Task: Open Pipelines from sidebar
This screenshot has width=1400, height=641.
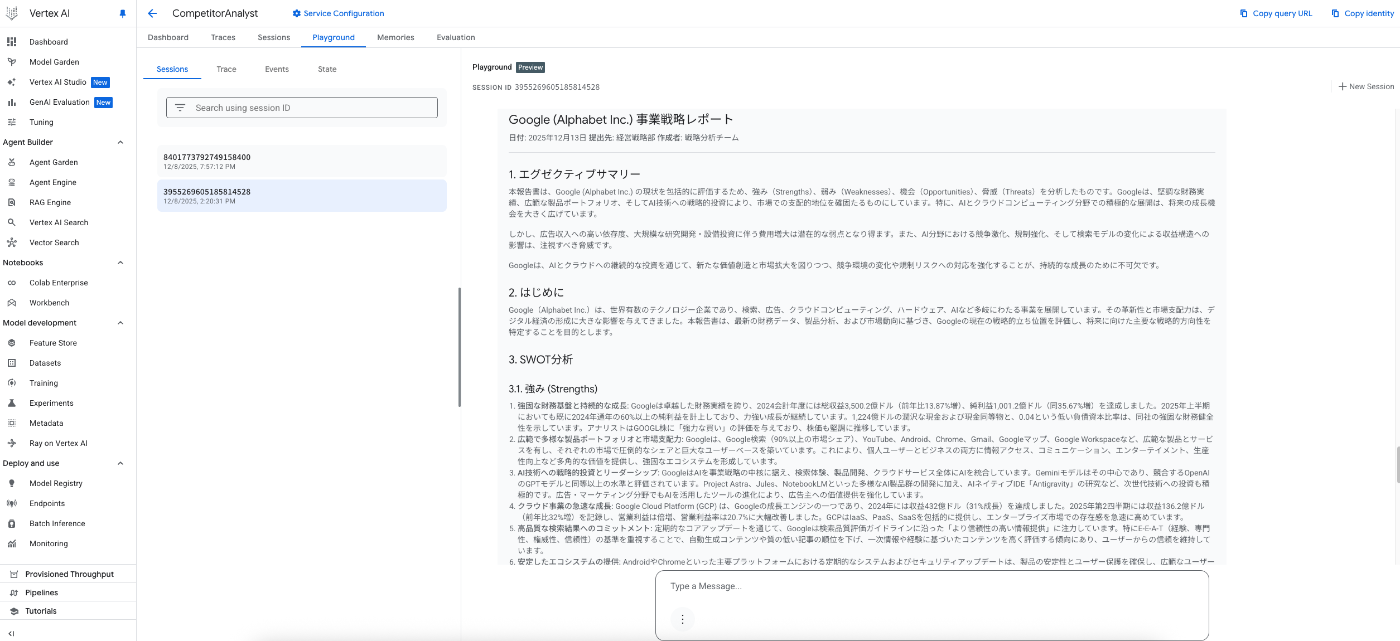Action: tap(41, 592)
